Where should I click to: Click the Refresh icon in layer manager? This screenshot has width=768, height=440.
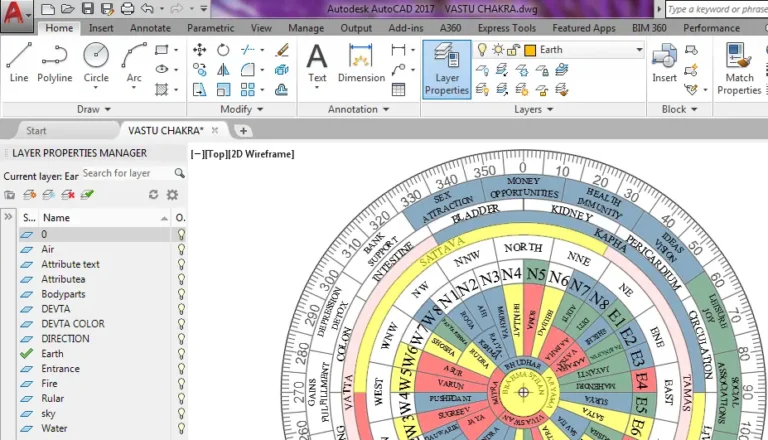(153, 195)
